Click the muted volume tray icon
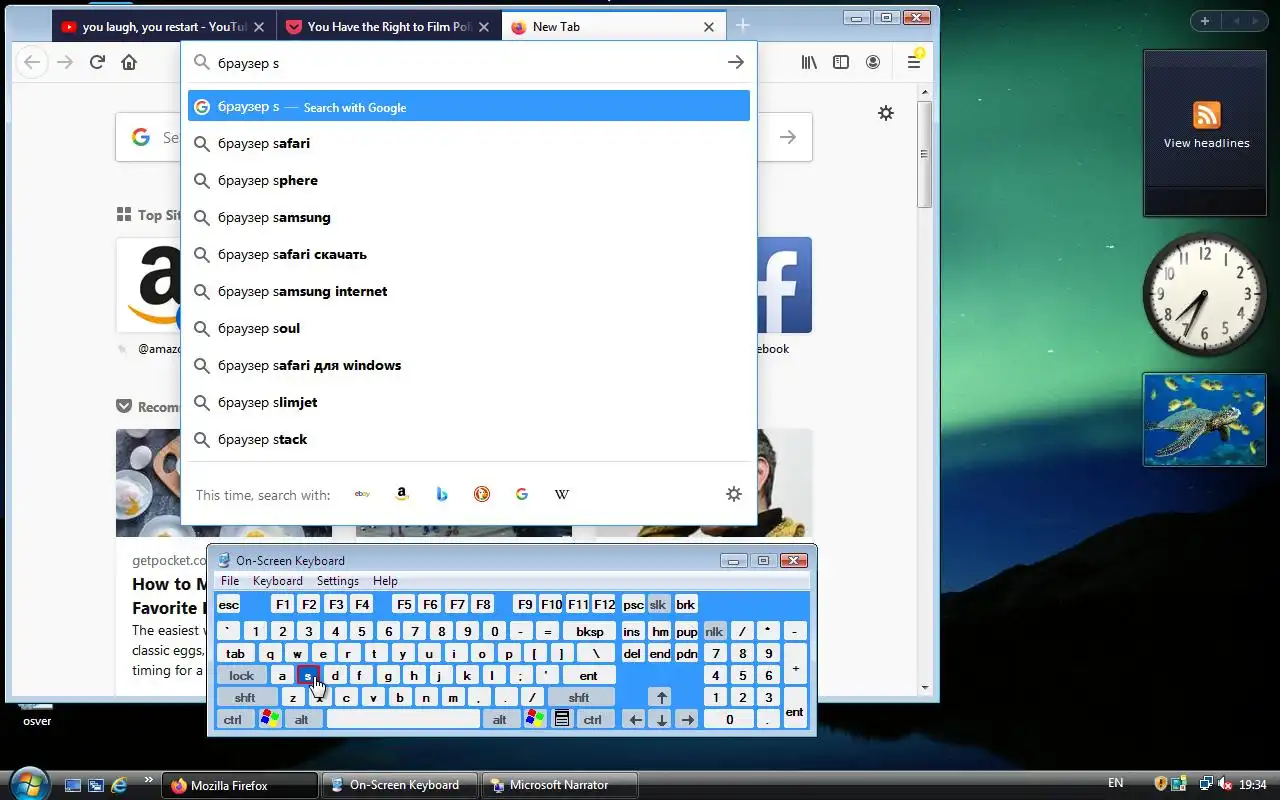 tap(1224, 784)
